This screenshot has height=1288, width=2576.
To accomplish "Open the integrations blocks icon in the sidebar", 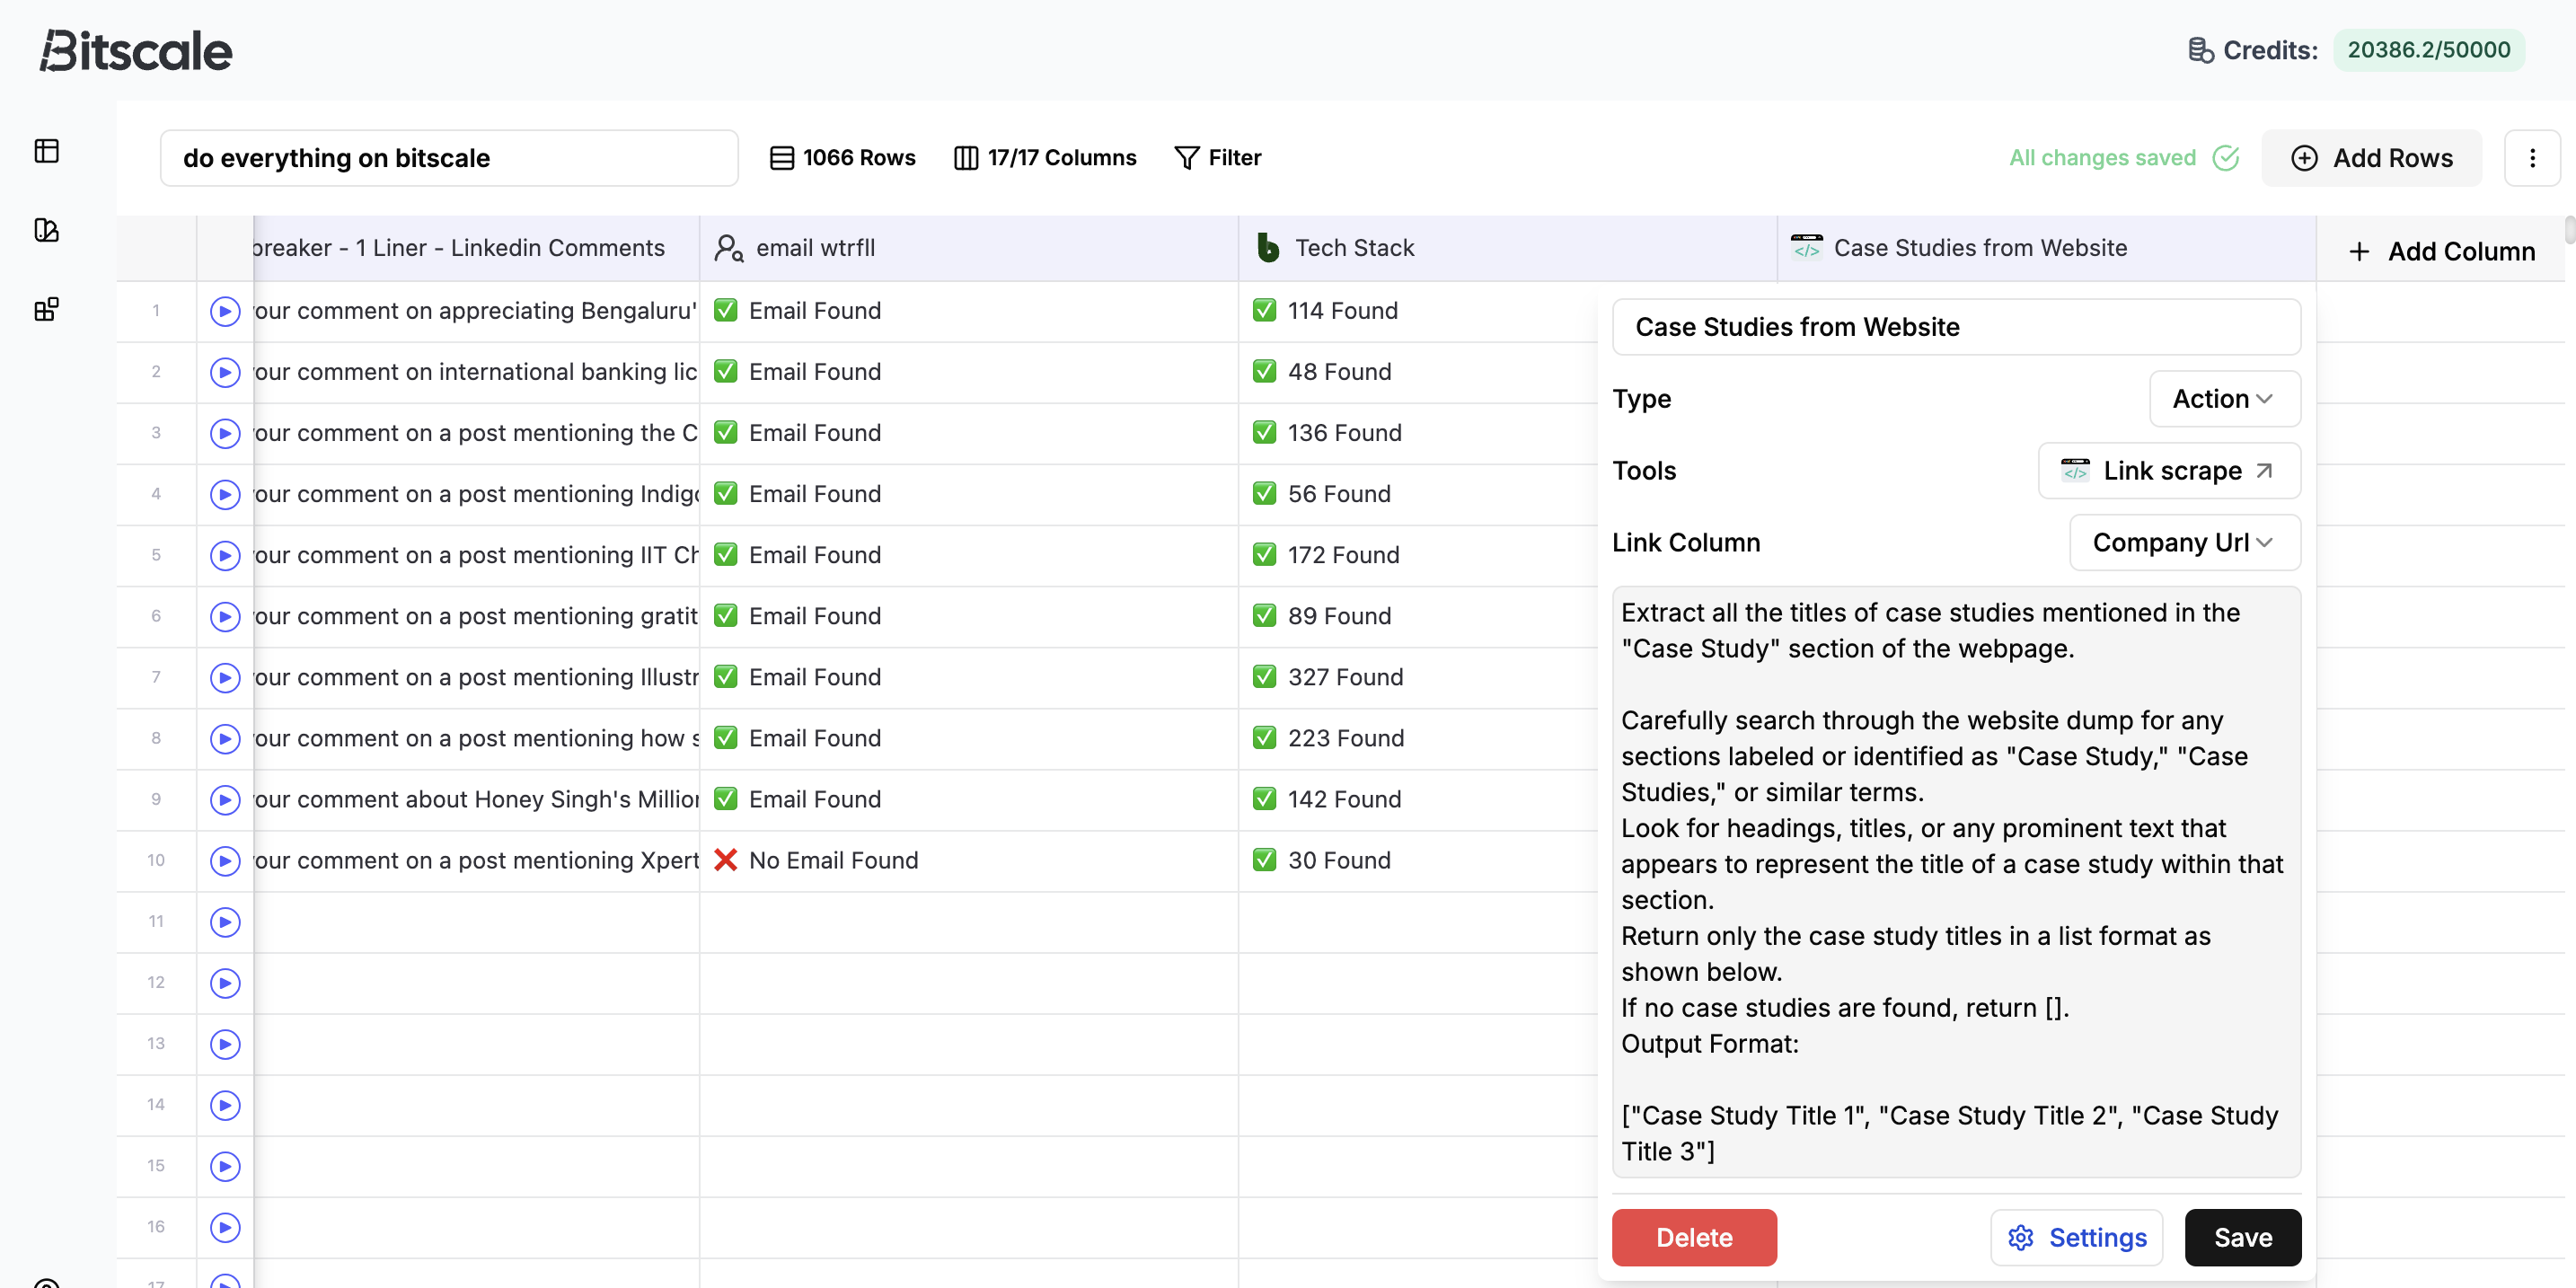I will [46, 309].
